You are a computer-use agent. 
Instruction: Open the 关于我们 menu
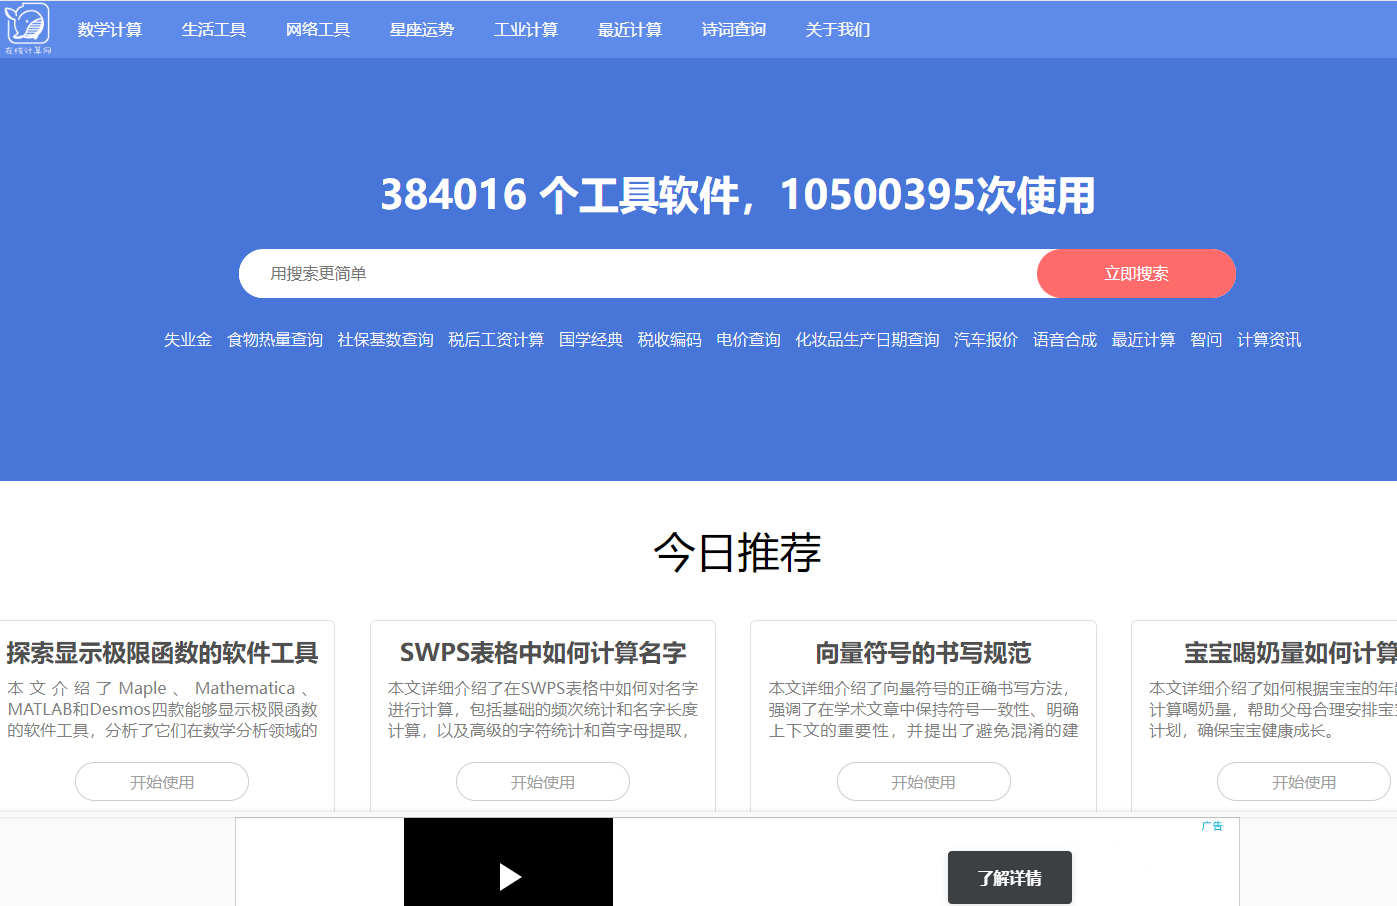point(838,30)
